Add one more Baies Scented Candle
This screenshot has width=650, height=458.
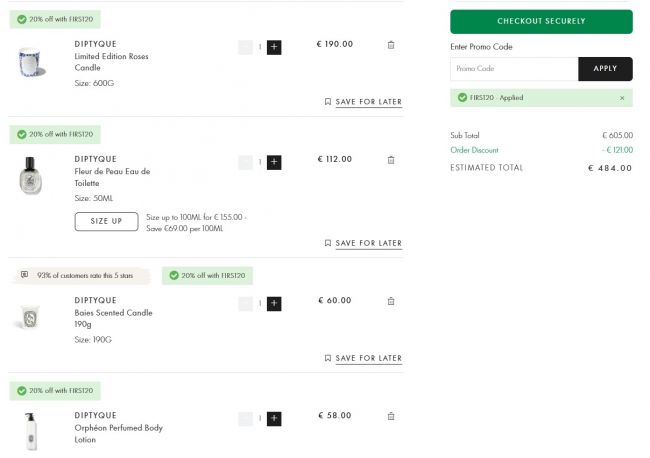click(274, 303)
